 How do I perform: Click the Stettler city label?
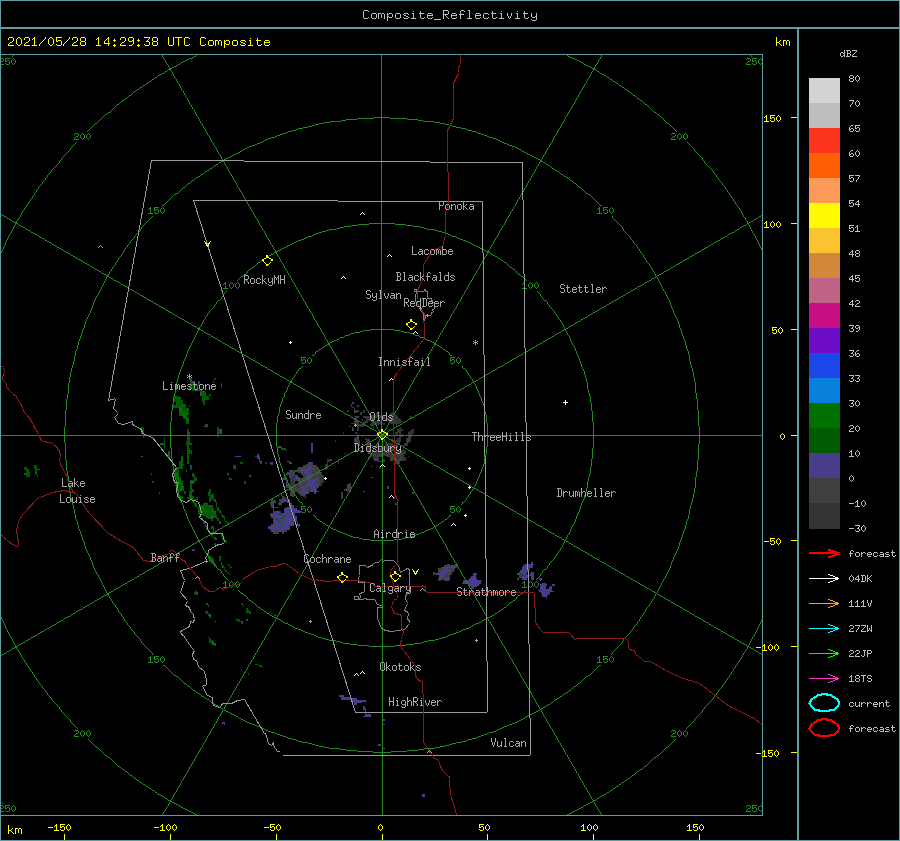[x=583, y=289]
